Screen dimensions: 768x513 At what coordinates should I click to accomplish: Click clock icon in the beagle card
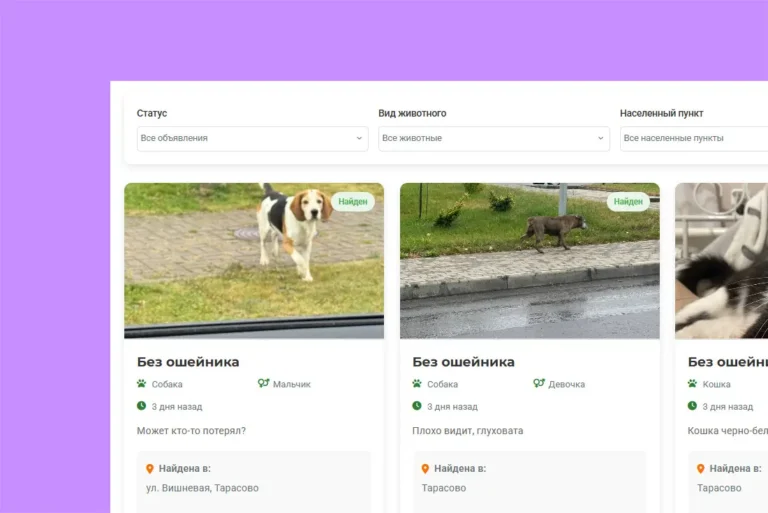(141, 406)
